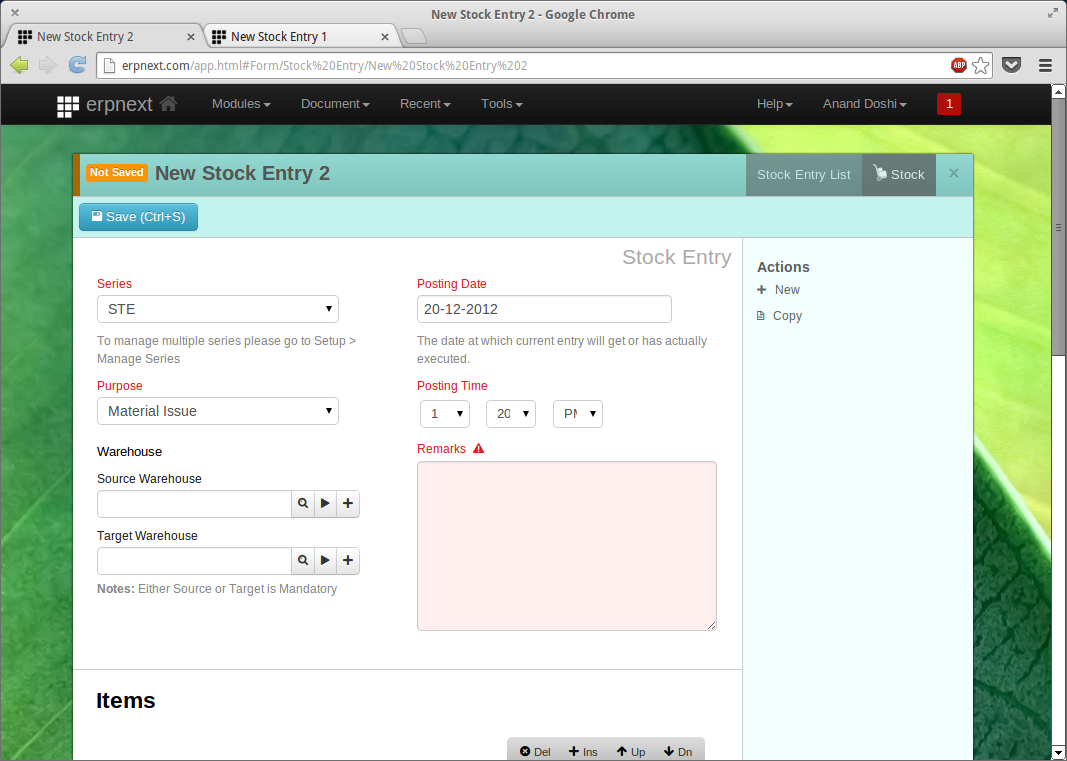This screenshot has width=1067, height=761.
Task: Click inside the Remarks text area
Action: tap(567, 546)
